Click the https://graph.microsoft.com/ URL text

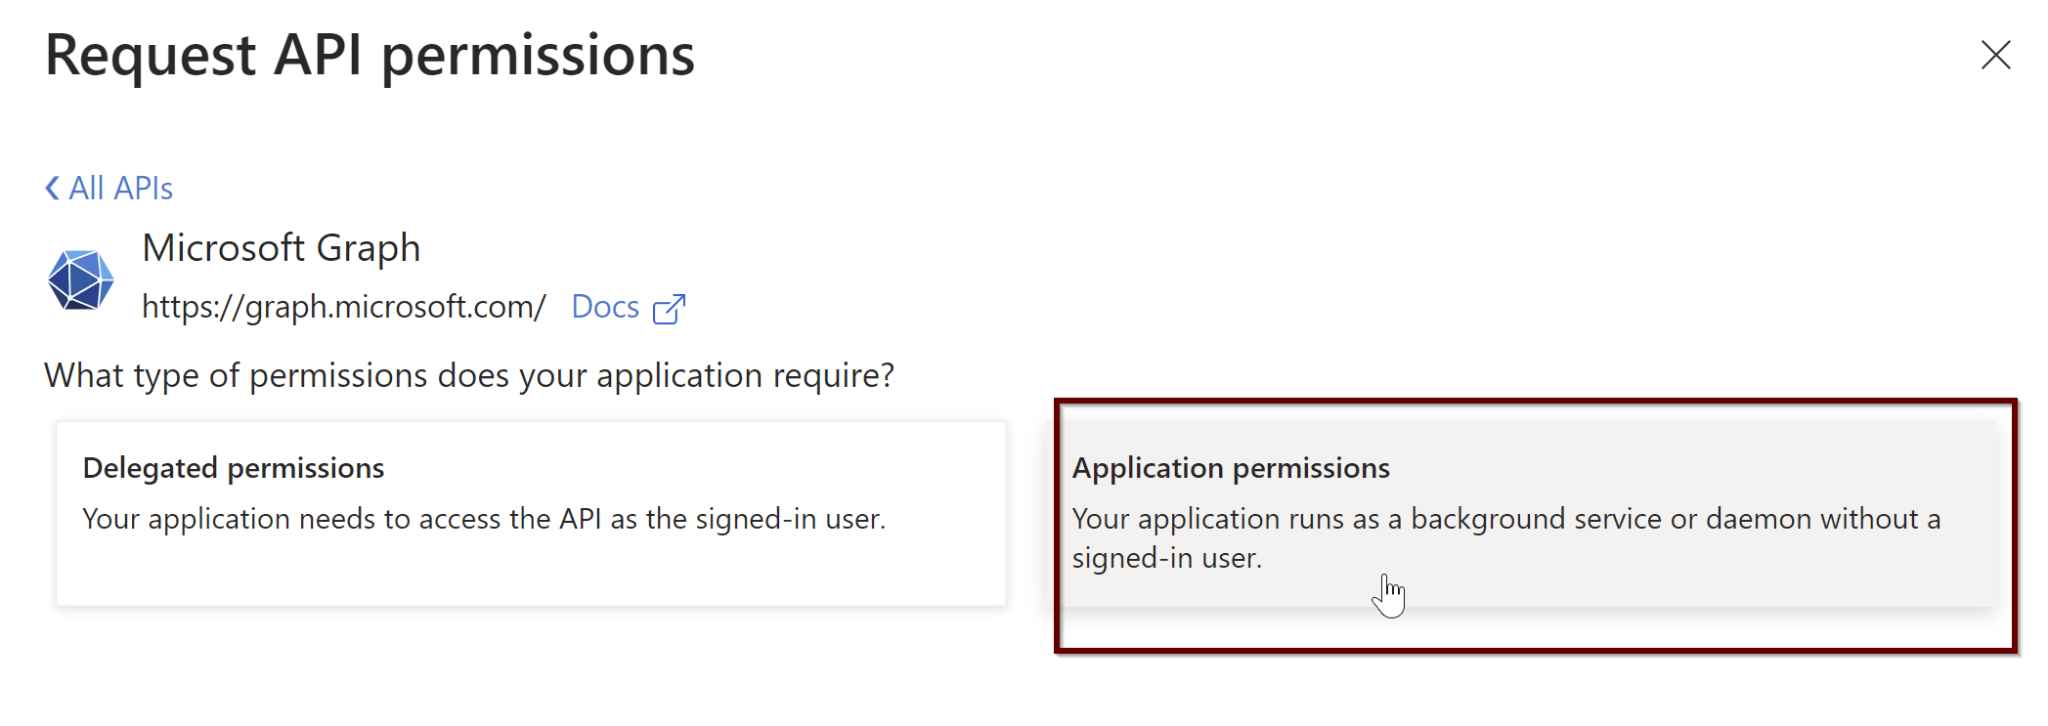345,307
